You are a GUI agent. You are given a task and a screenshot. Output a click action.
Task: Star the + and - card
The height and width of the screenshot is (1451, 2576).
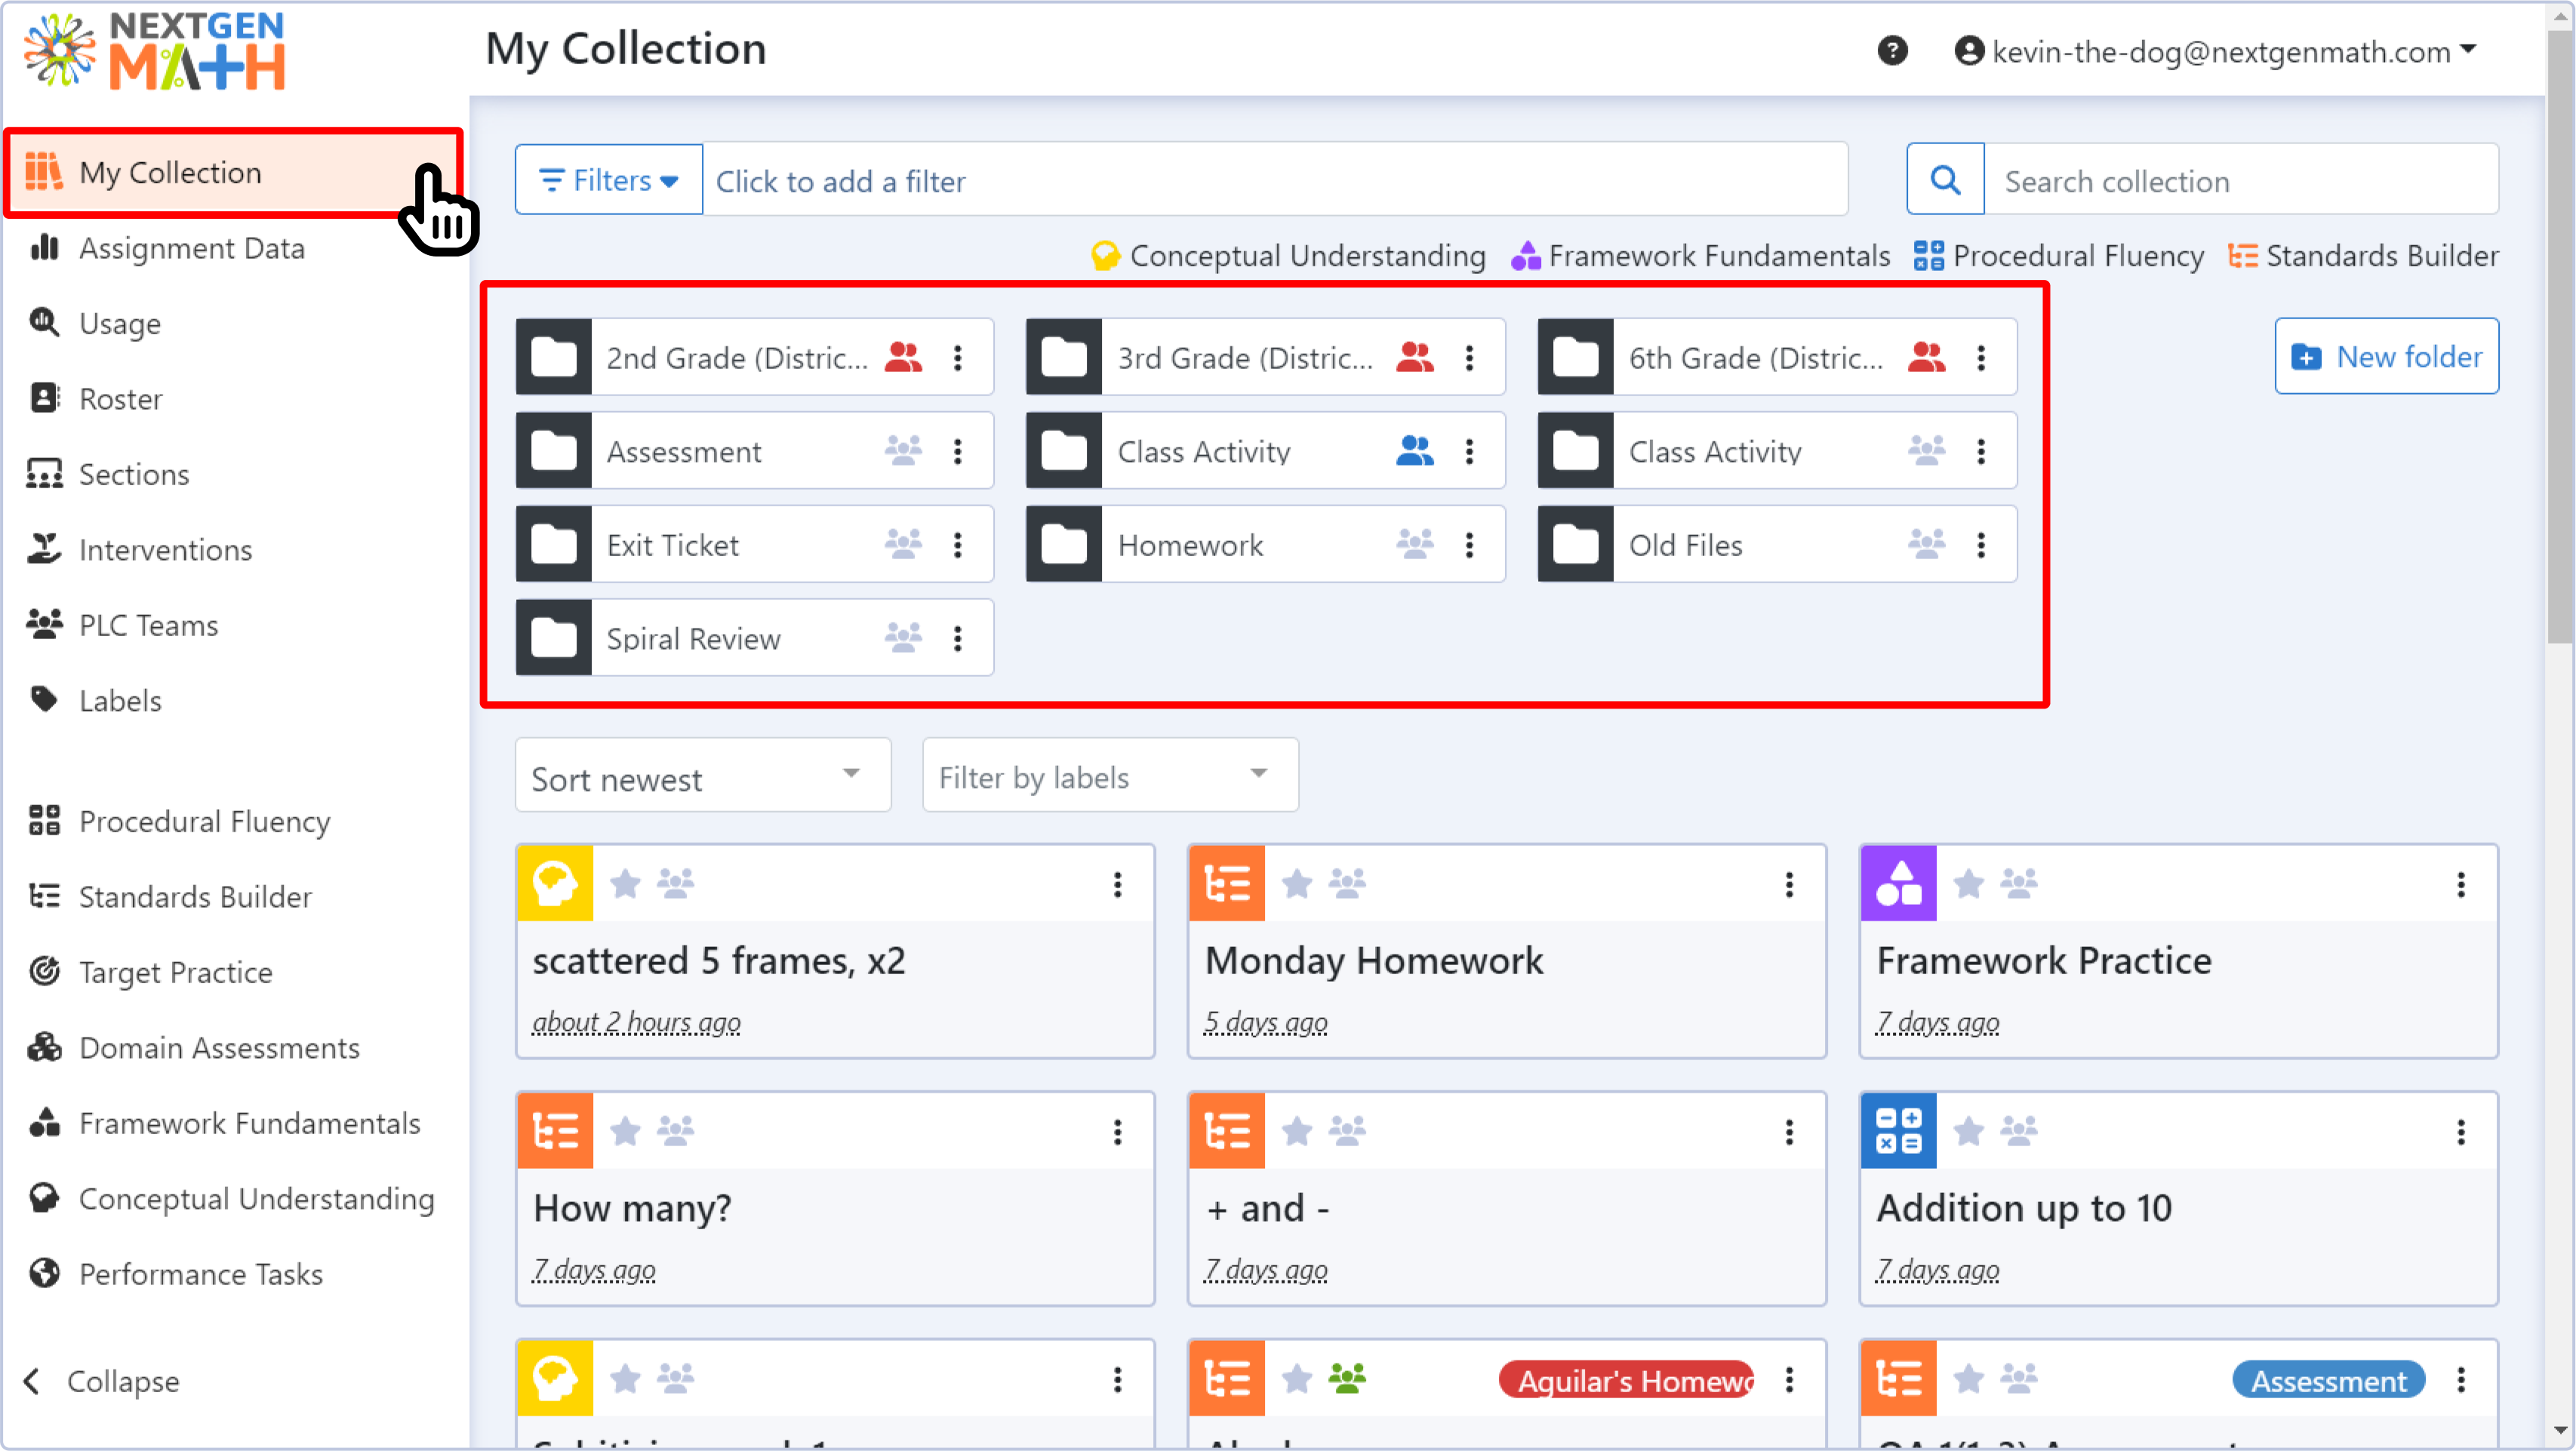[x=1297, y=1131]
